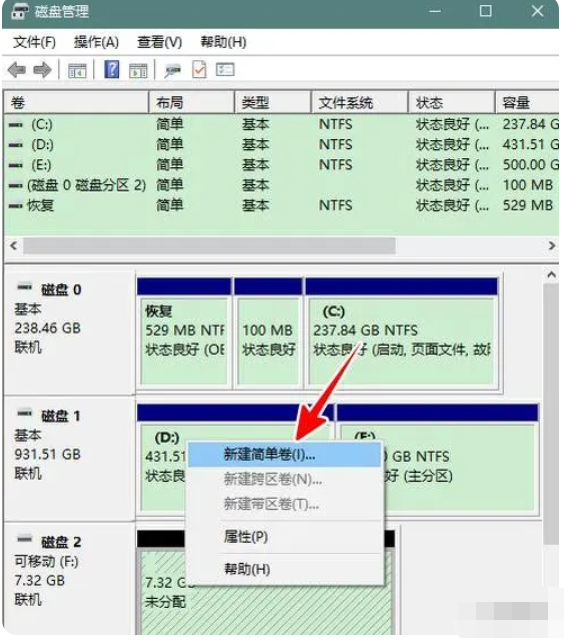The height and width of the screenshot is (640, 564).
Task: Open the 操作(A) menu
Action: click(x=96, y=42)
